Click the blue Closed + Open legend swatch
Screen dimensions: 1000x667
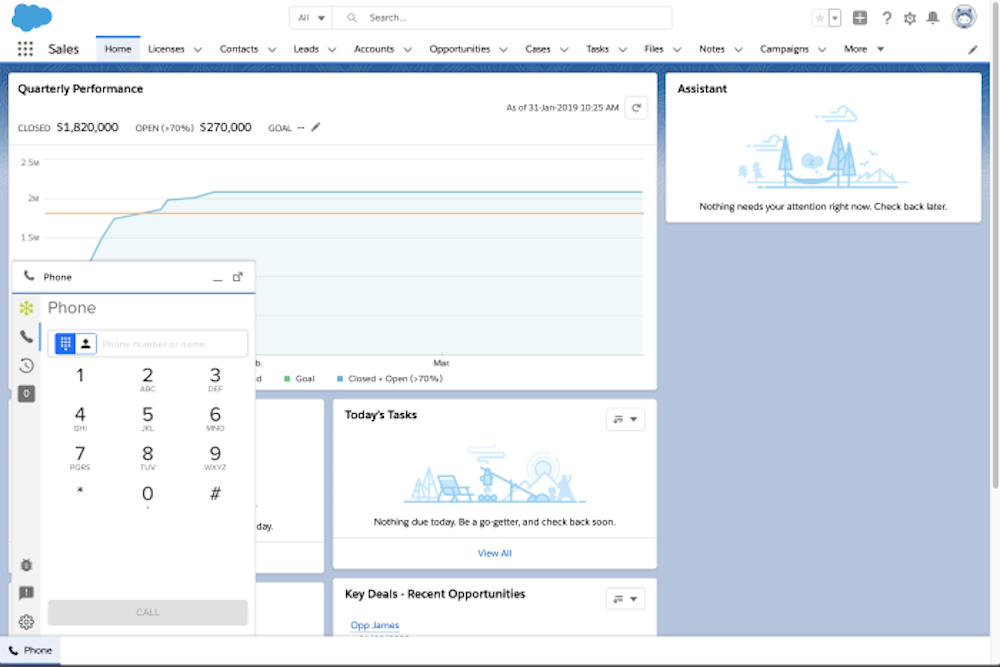pos(340,379)
